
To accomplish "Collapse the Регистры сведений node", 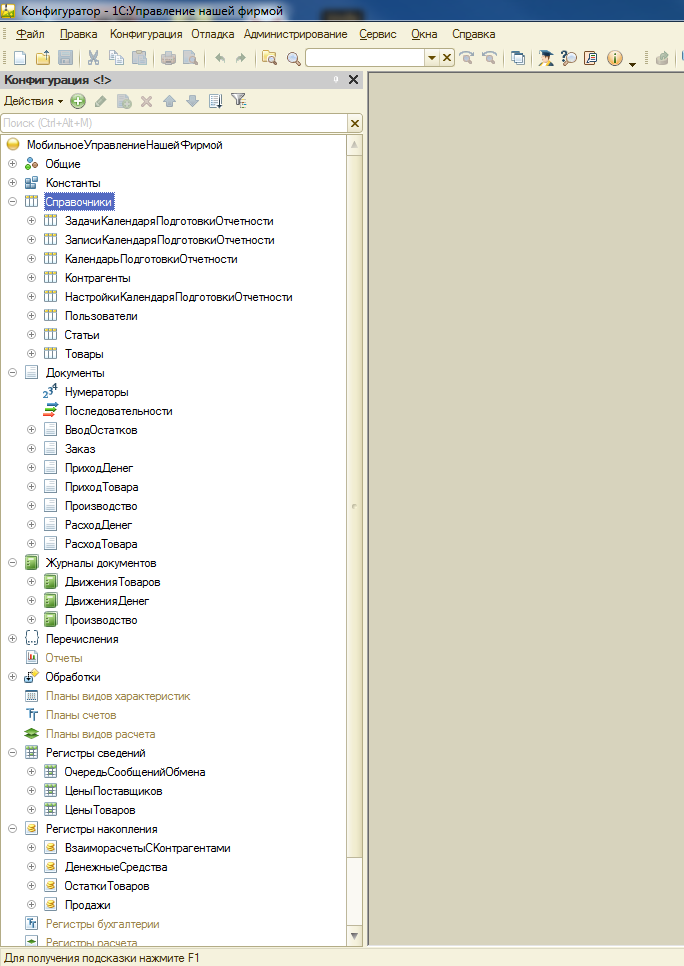I will tap(12, 753).
